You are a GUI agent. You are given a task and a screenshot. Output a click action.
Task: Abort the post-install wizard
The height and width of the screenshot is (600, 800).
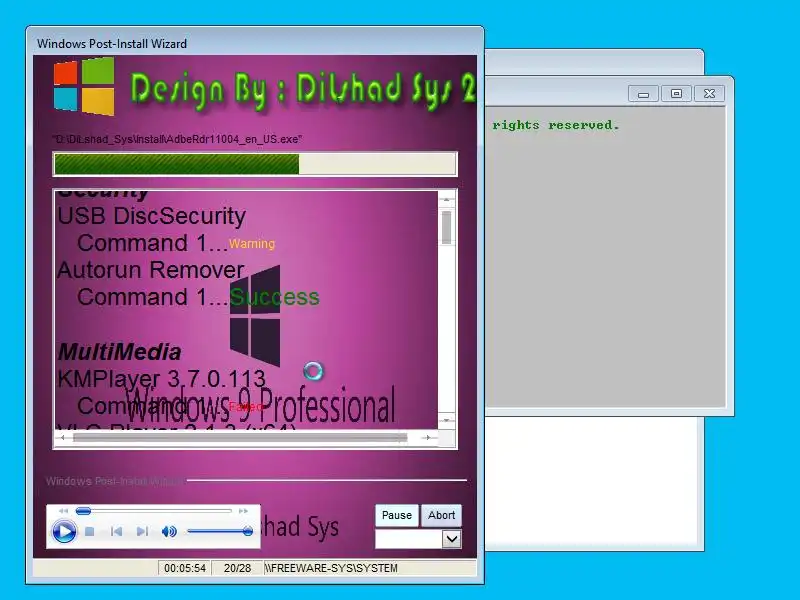pyautogui.click(x=441, y=515)
